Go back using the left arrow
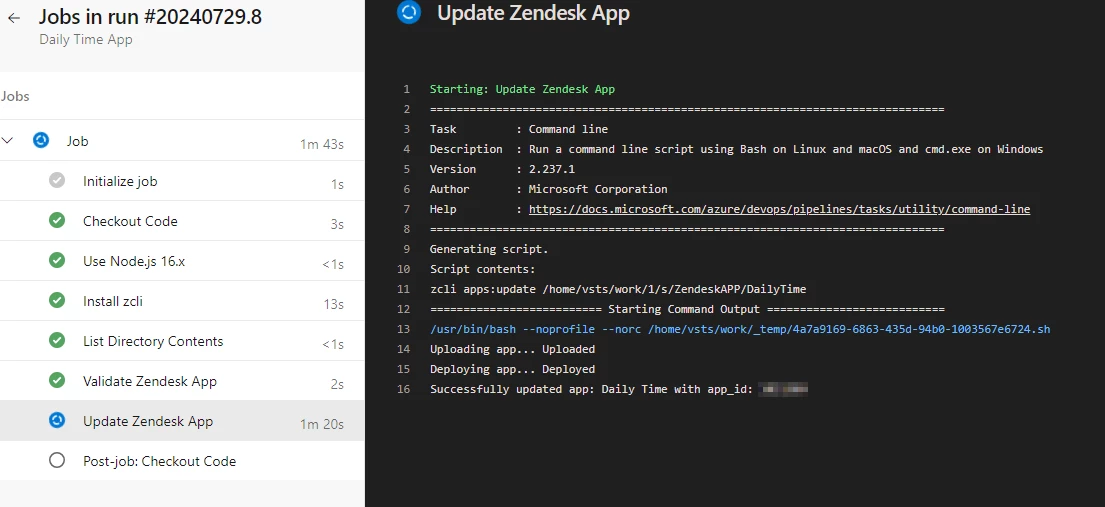 click(x=13, y=18)
